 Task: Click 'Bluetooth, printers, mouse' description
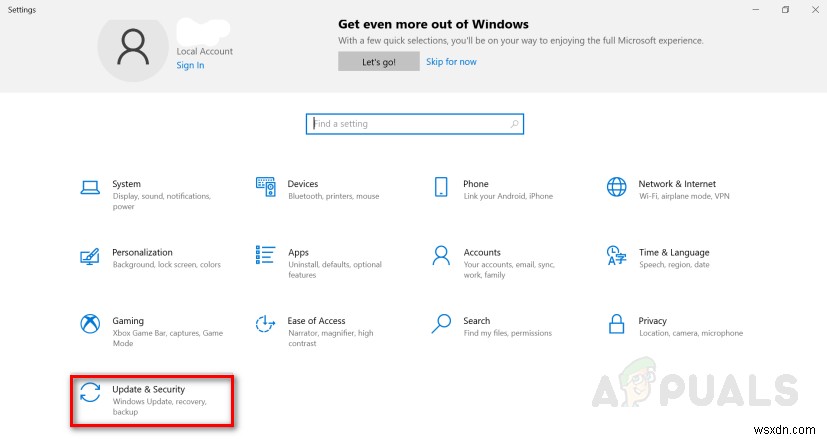tap(334, 196)
